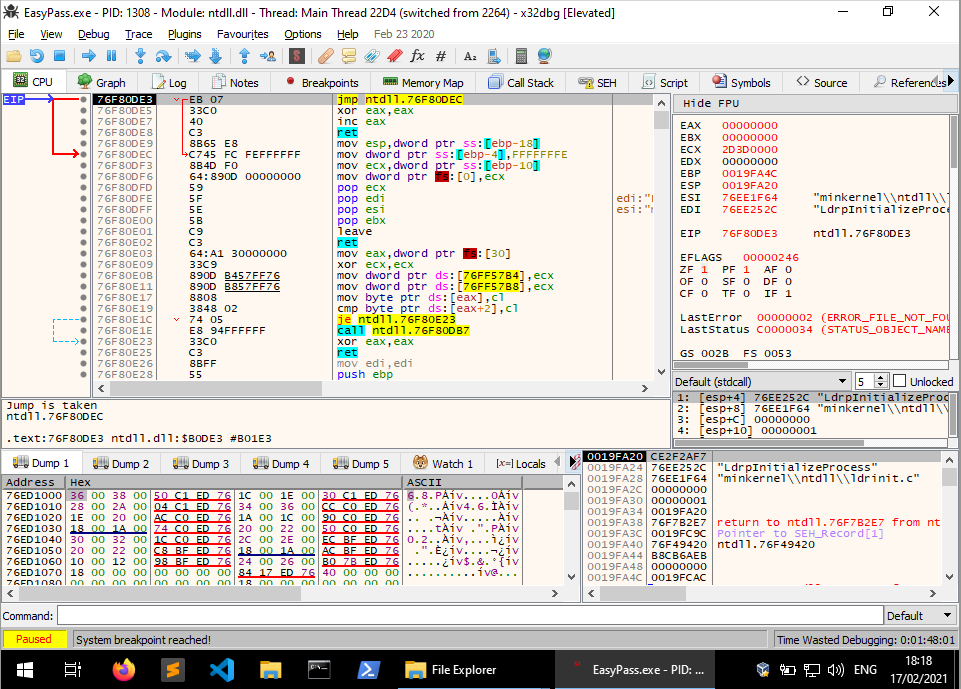Screen dimensions: 961x689
Task: Click the Paused status label
Action: click(34, 639)
